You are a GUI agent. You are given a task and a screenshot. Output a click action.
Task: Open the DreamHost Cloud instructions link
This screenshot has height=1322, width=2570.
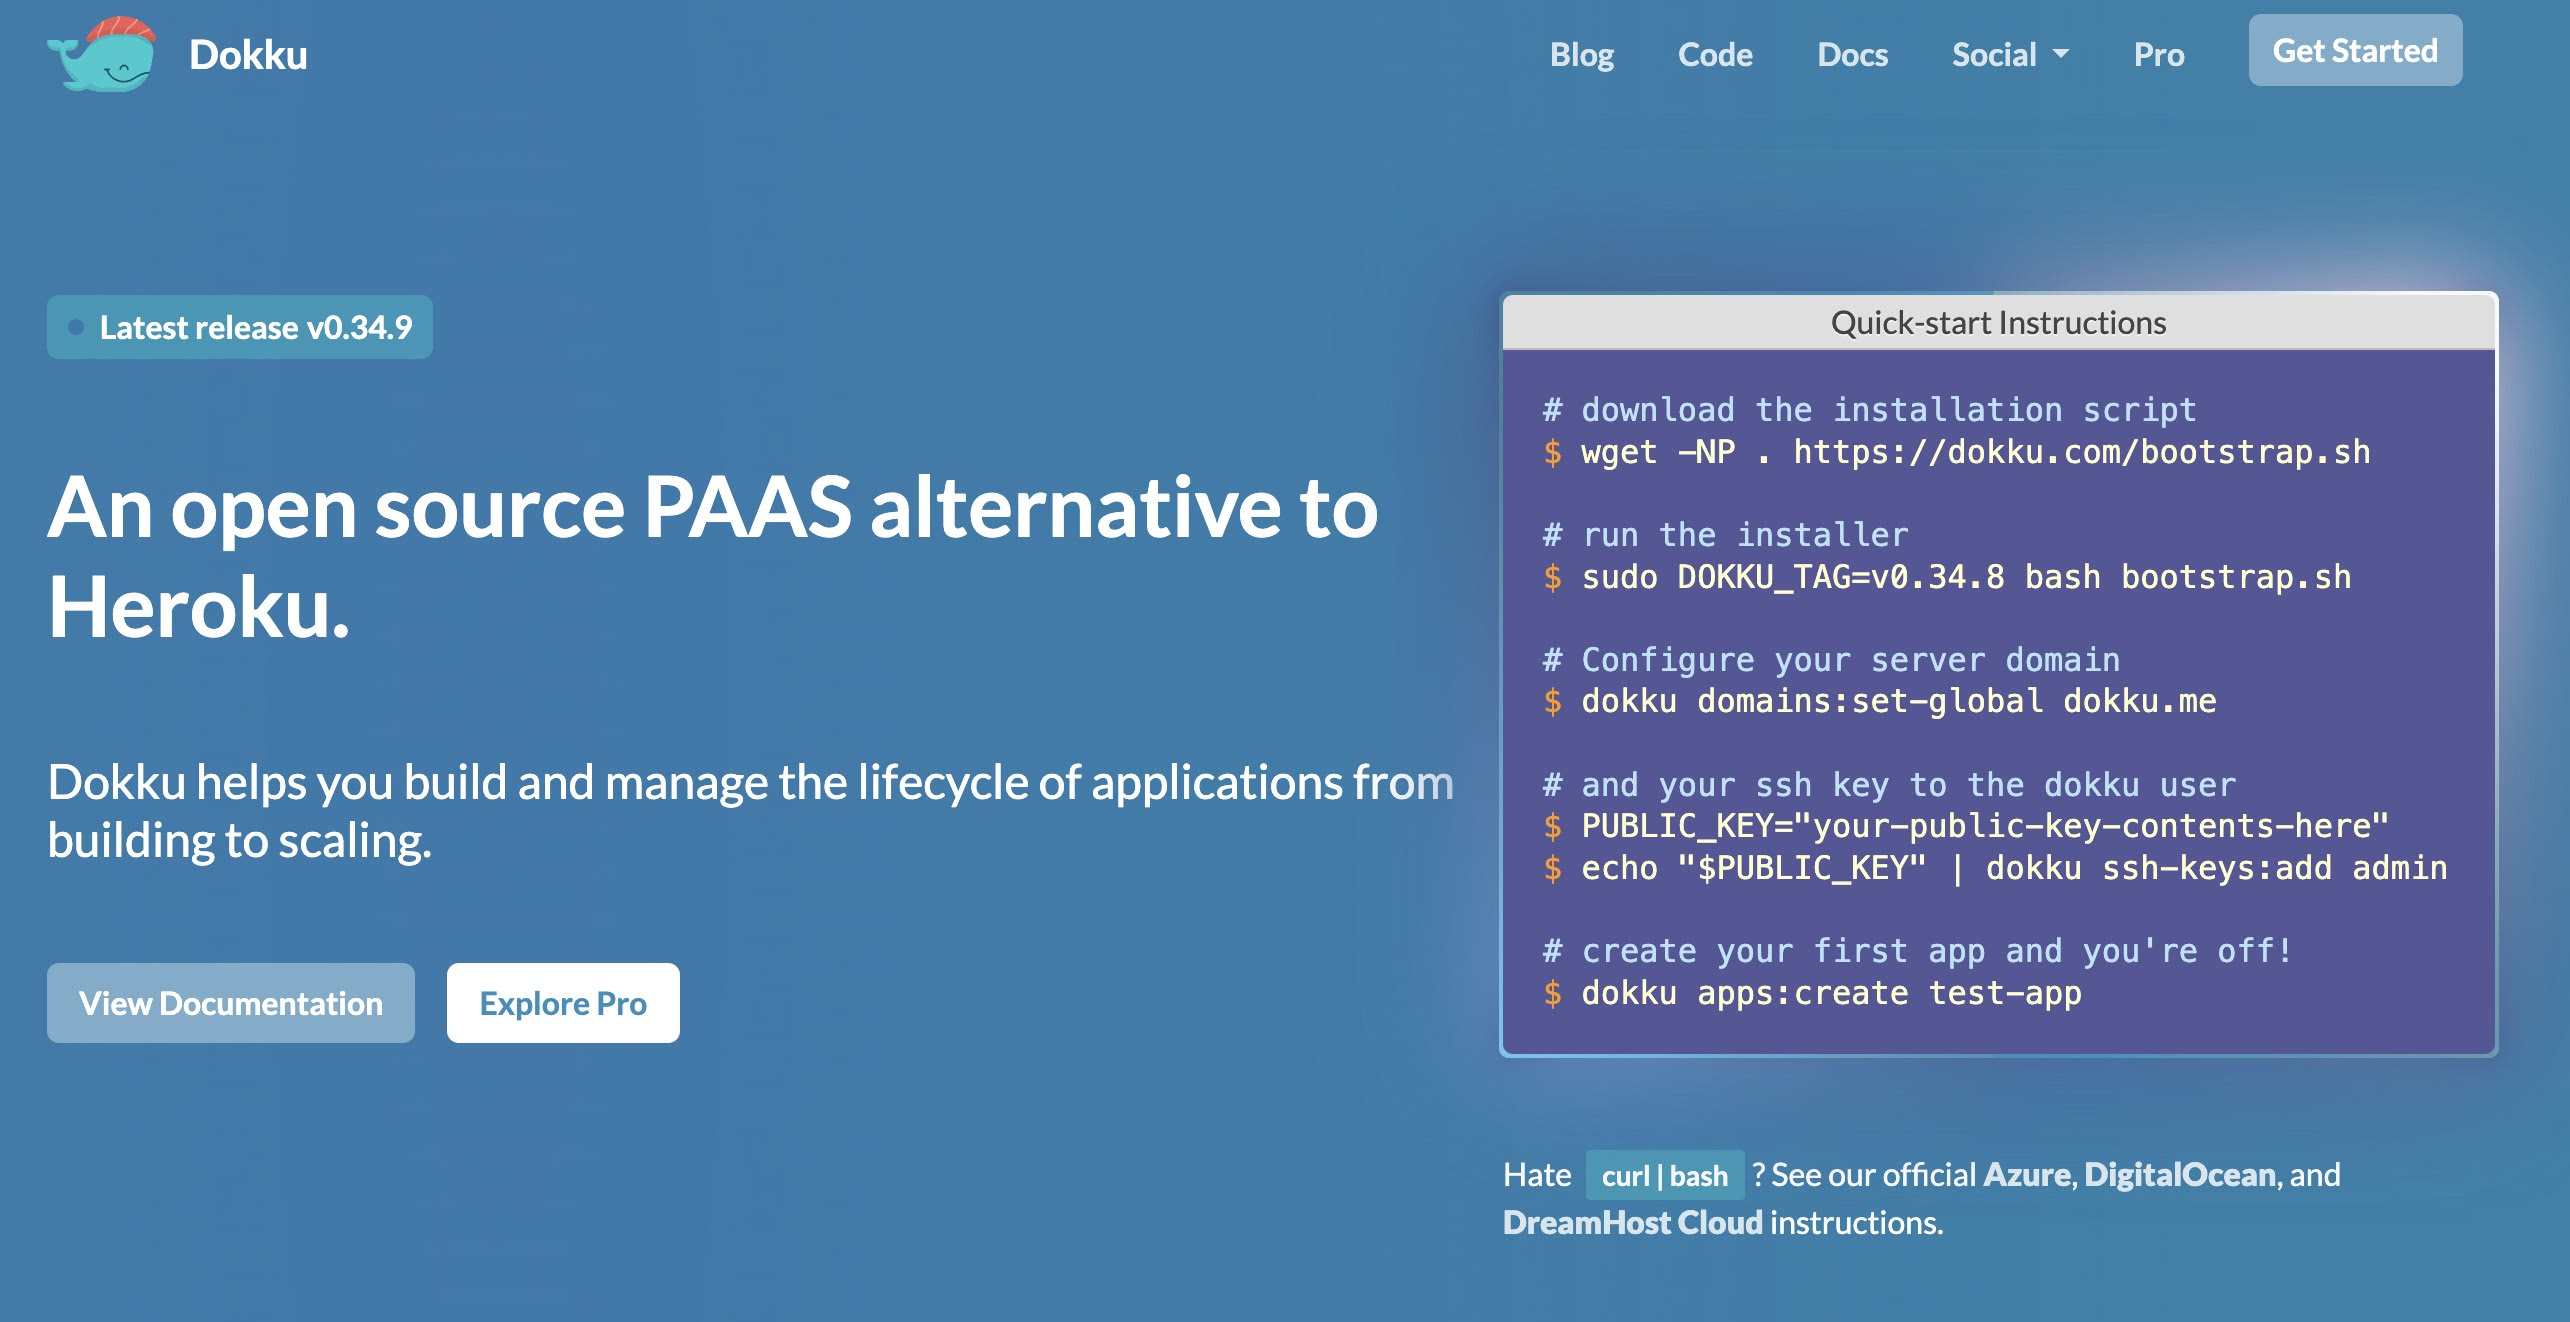1633,1222
